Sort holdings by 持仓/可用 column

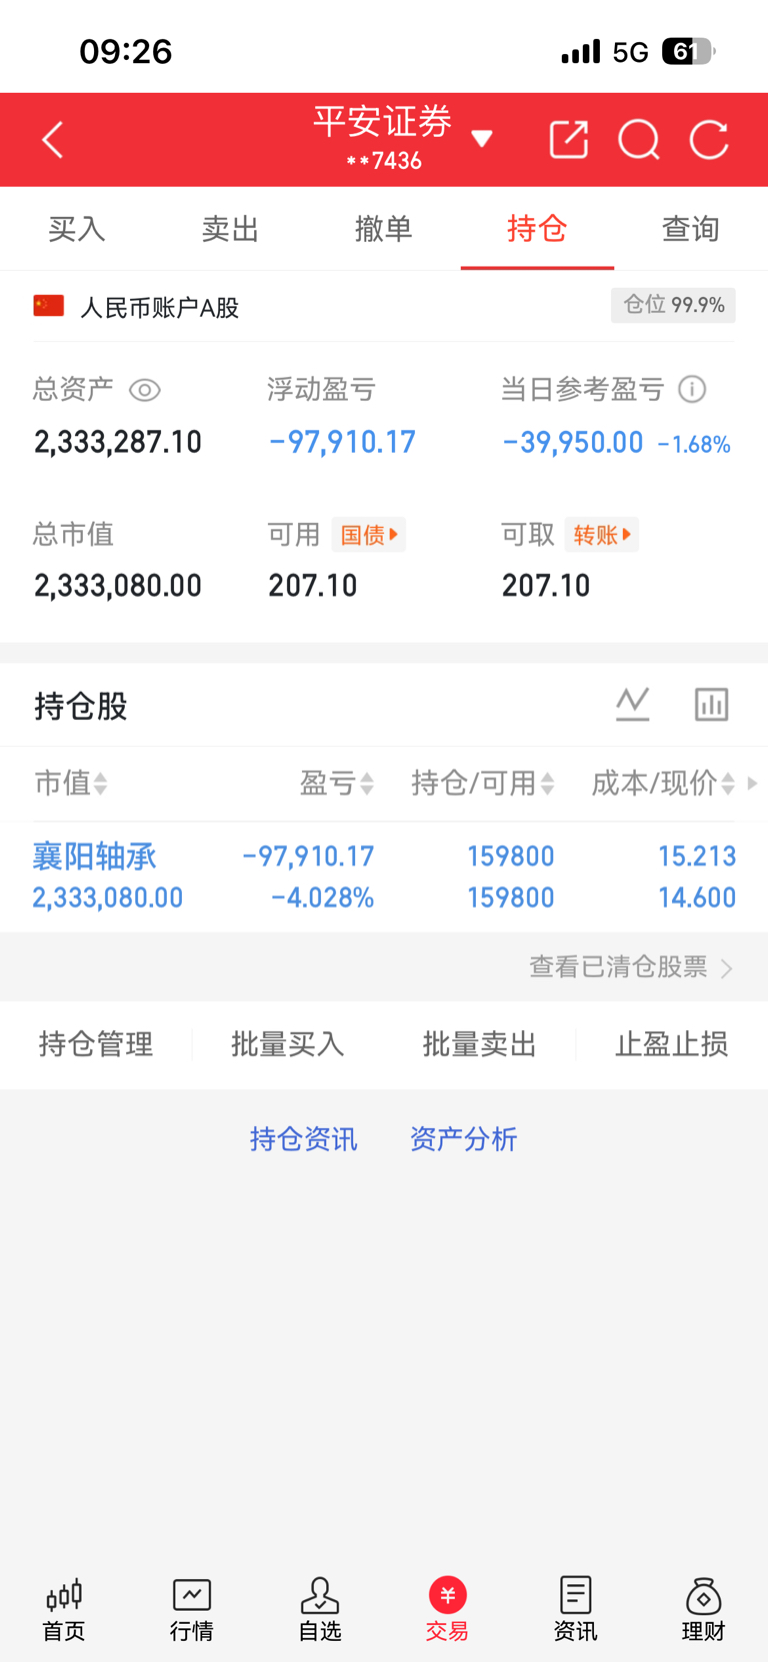pos(483,783)
